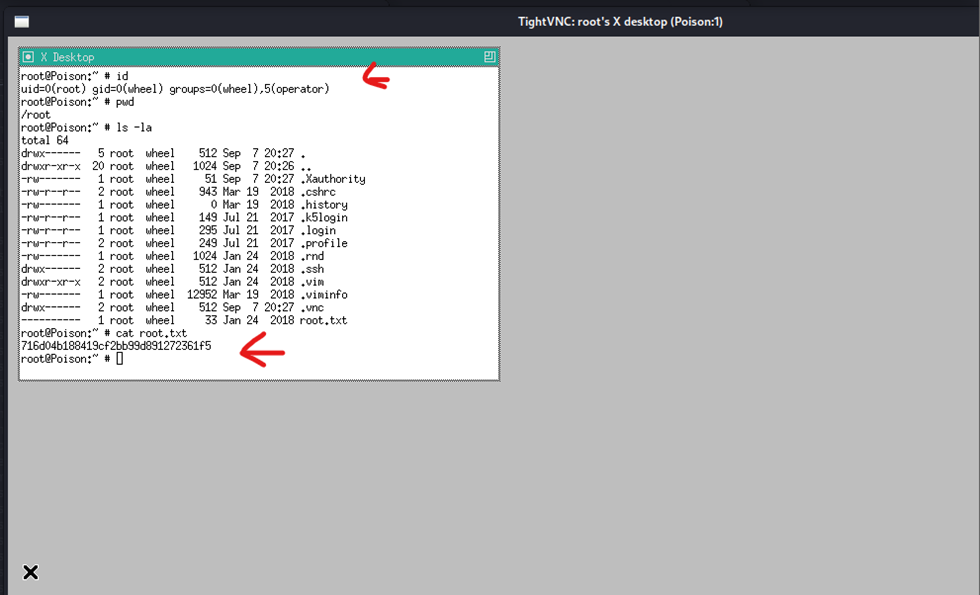Click the .k5login file listing entry
980x595 pixels.
pyautogui.click(x=323, y=217)
